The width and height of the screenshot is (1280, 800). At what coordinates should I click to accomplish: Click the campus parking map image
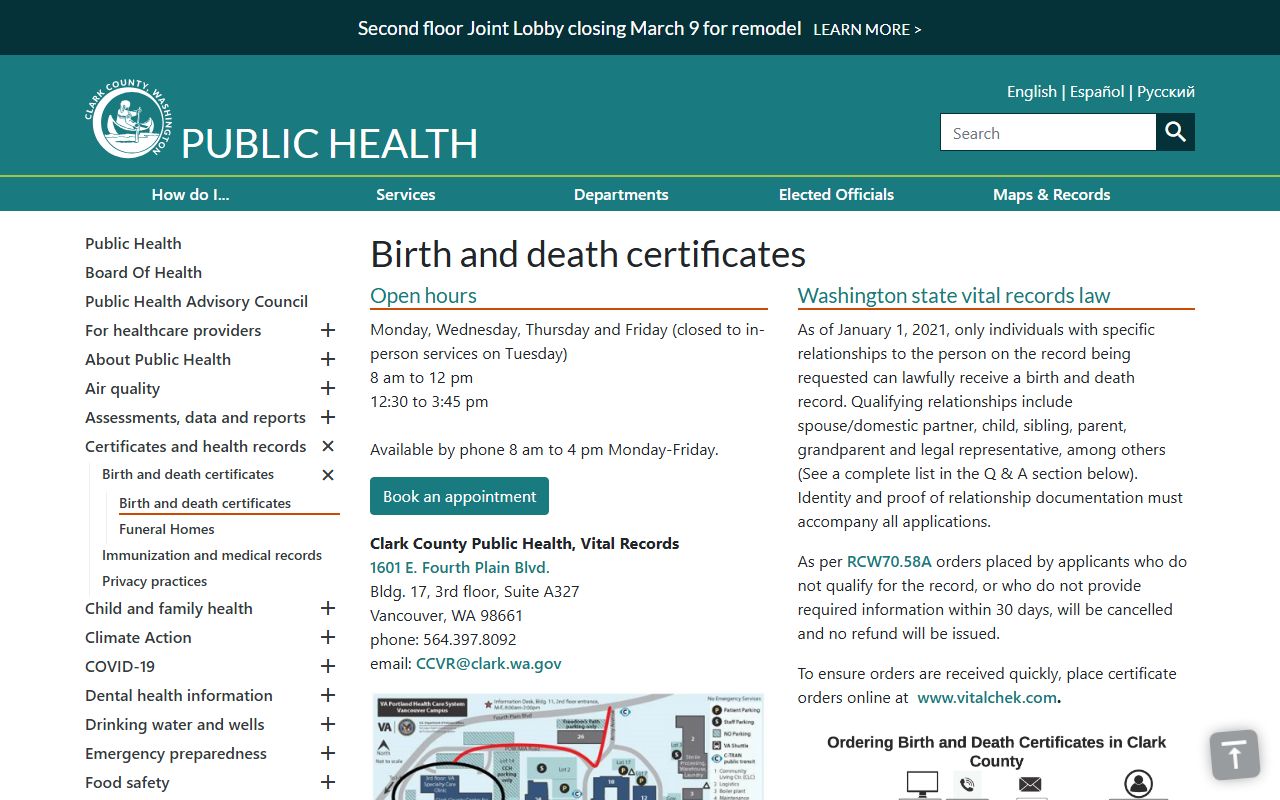coord(567,746)
